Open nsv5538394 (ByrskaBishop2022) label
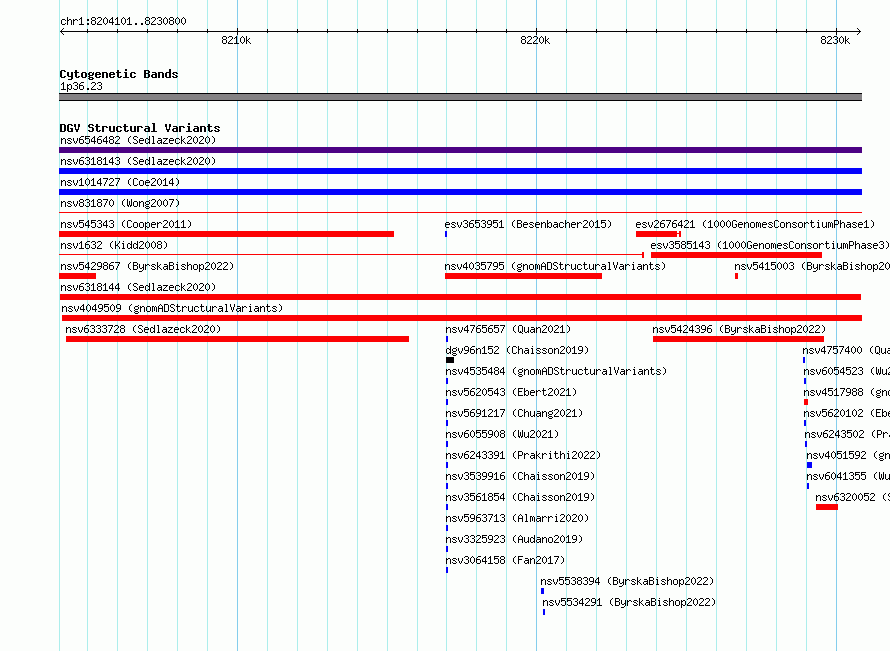 pos(627,581)
